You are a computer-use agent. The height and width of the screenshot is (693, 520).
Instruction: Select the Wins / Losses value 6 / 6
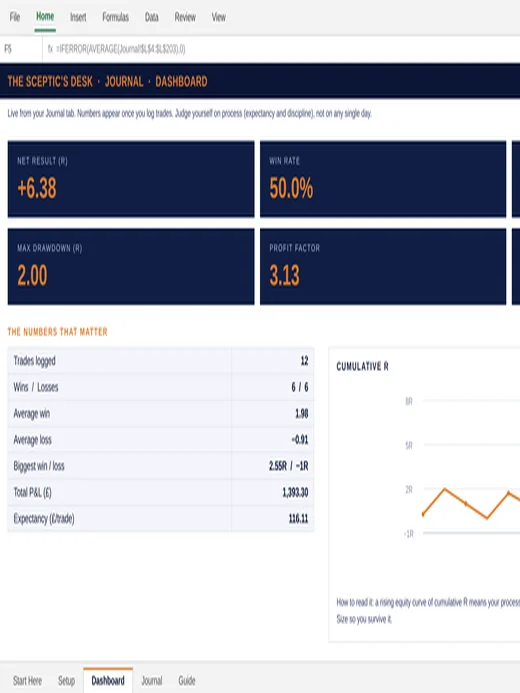300,387
